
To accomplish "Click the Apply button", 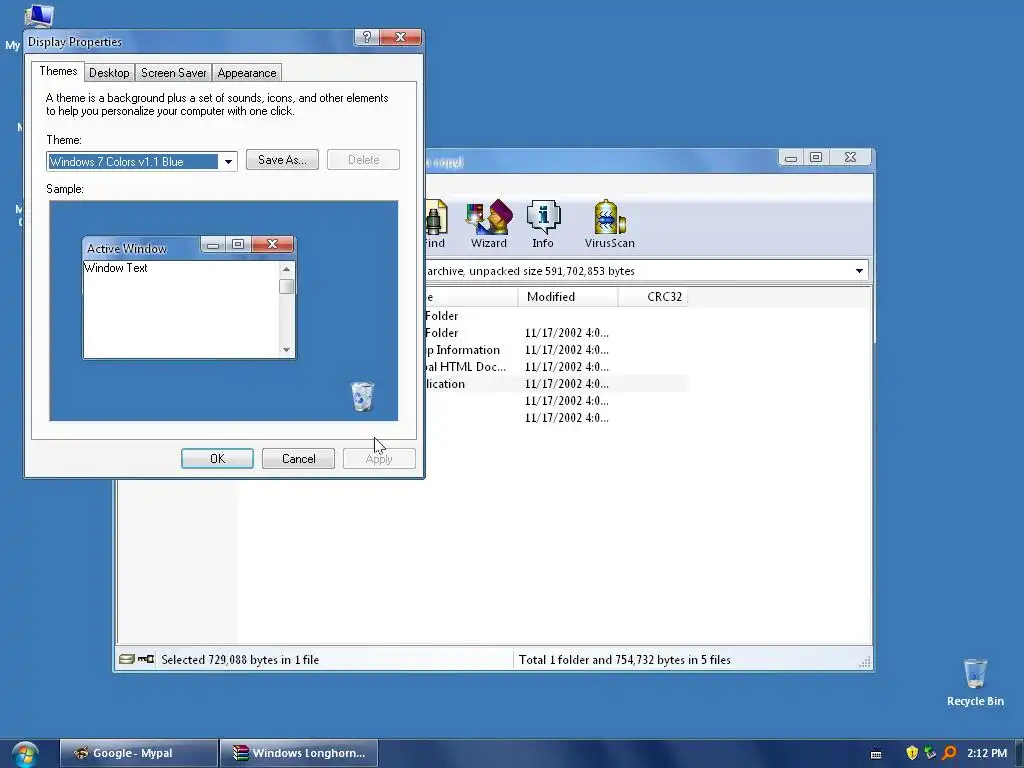I will tap(379, 458).
